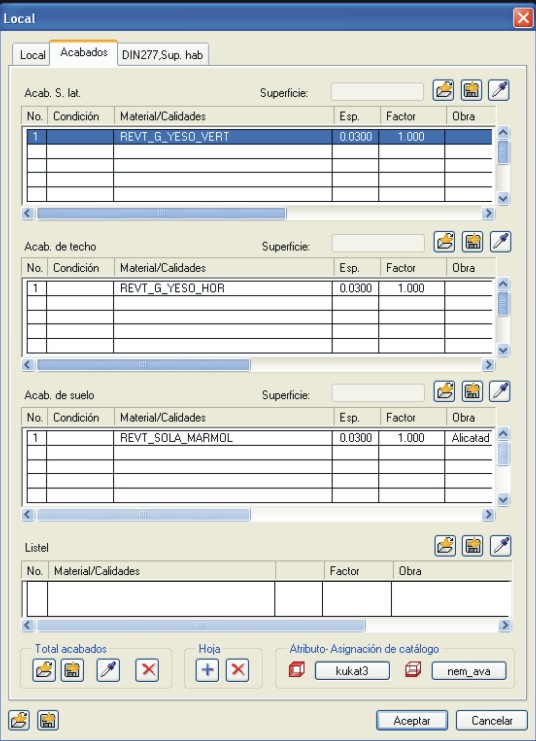Save Acab. de suelo finishes as favorite
The image size is (536, 741).
click(x=472, y=391)
